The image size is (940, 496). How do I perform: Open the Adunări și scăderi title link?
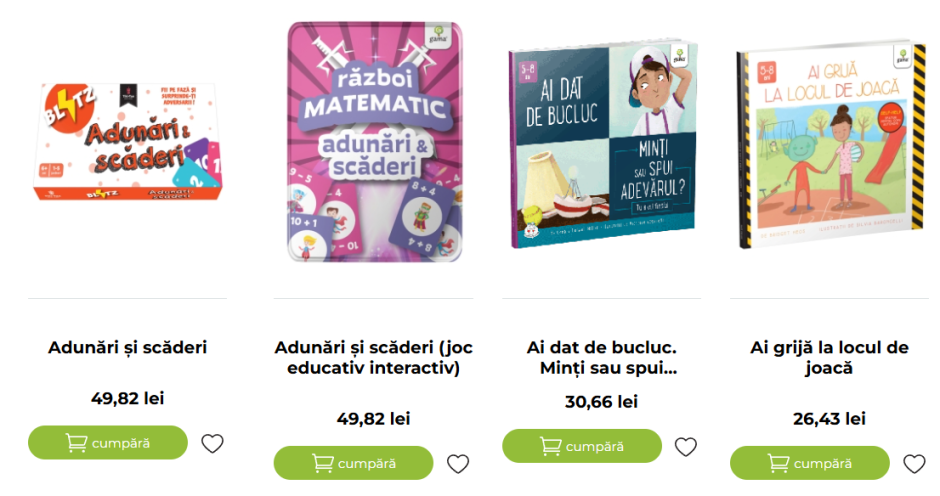click(x=128, y=347)
